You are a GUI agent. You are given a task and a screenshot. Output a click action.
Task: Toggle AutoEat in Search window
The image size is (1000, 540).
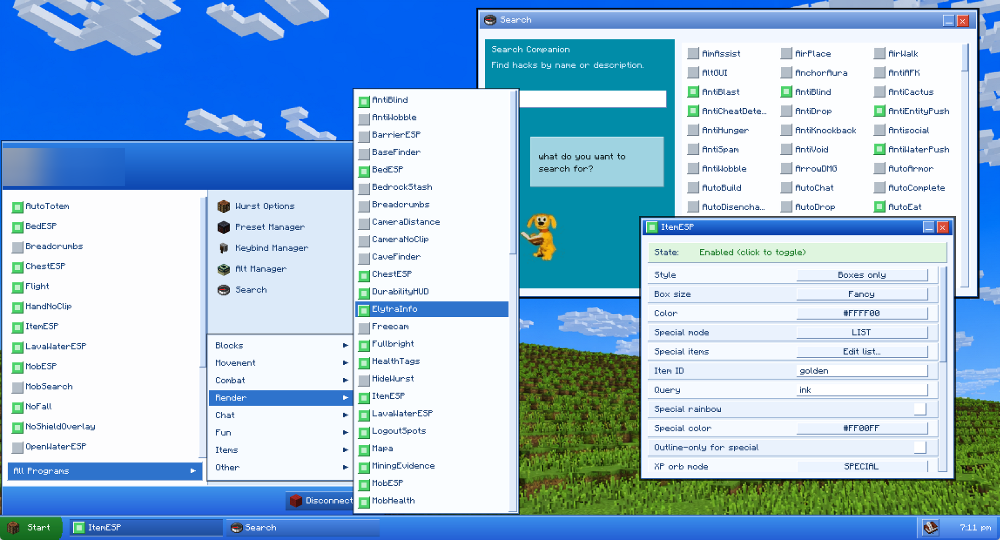tap(879, 207)
